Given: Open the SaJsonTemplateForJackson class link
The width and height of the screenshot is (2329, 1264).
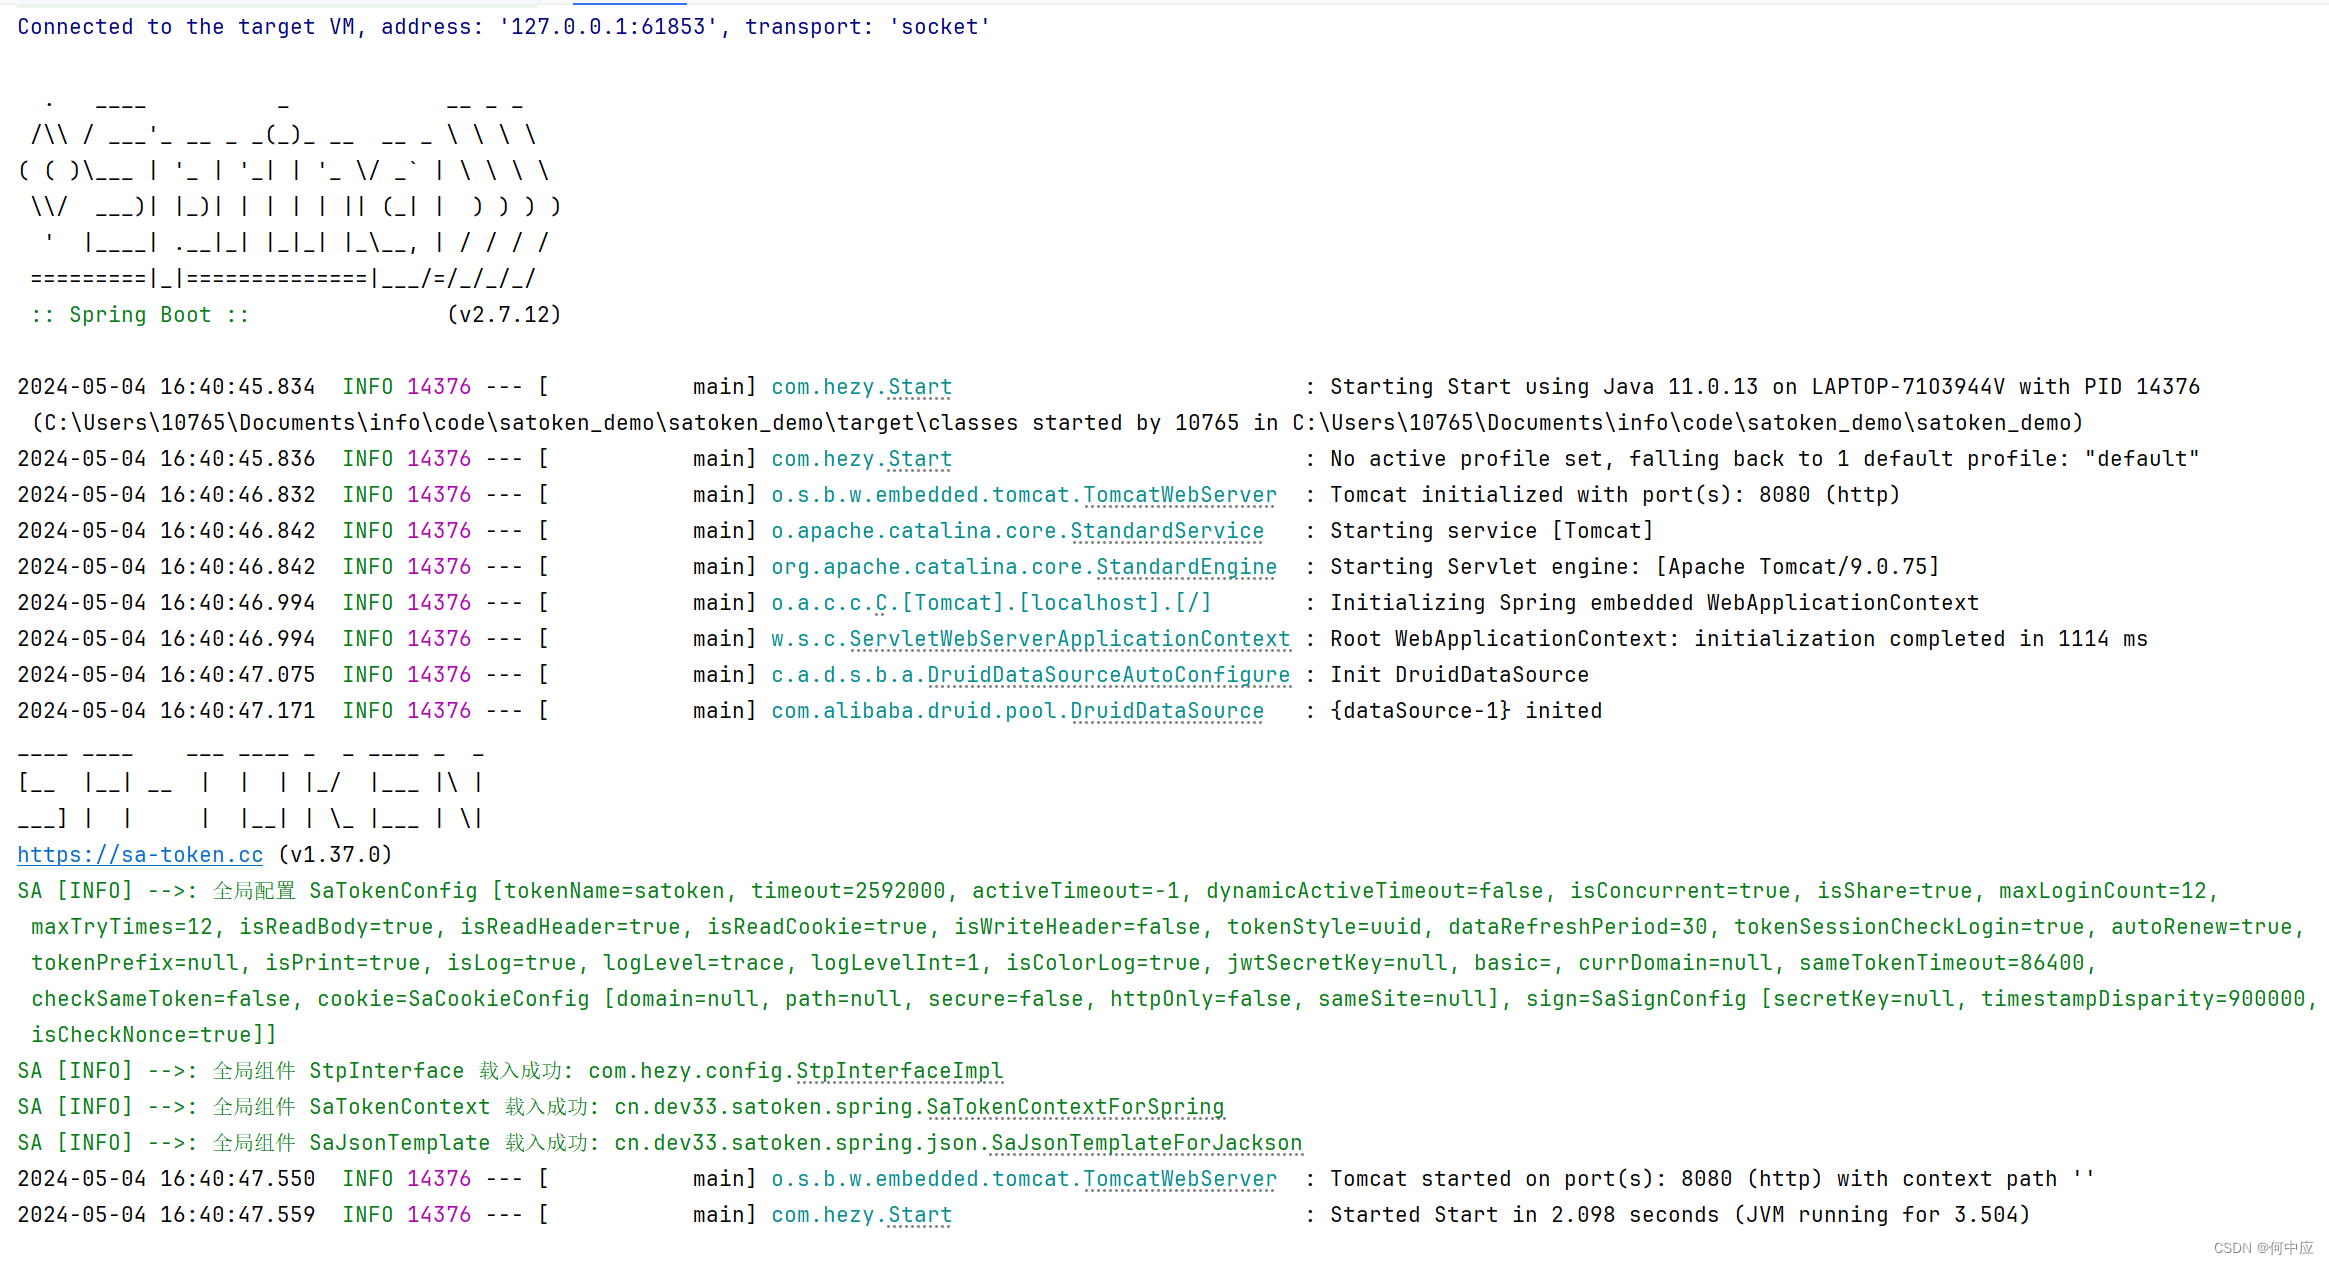Looking at the screenshot, I should coord(1144,1142).
